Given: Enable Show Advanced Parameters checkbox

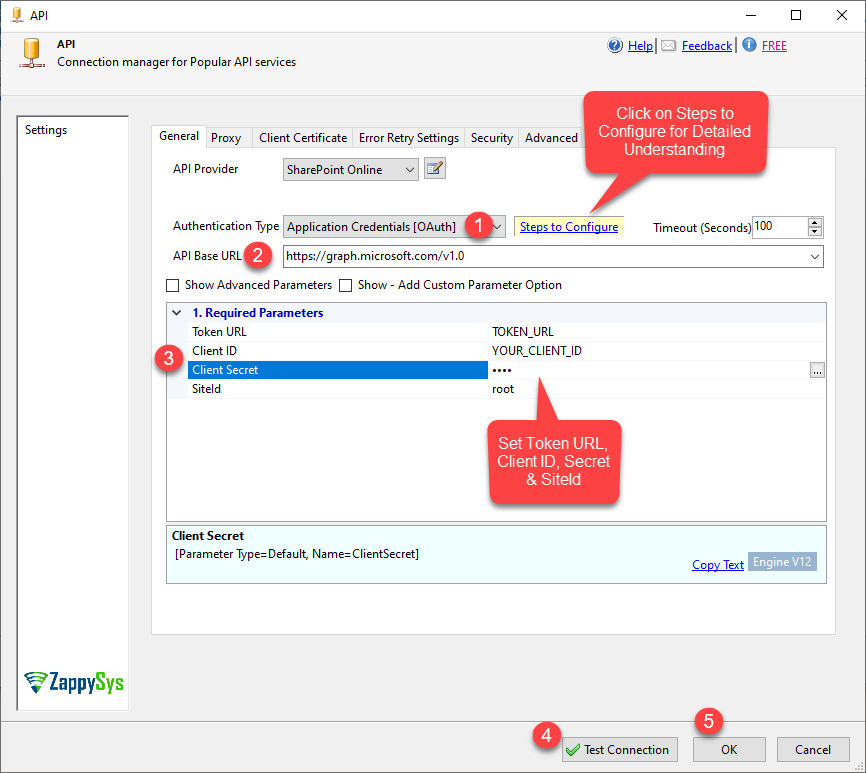Looking at the screenshot, I should click(x=173, y=285).
